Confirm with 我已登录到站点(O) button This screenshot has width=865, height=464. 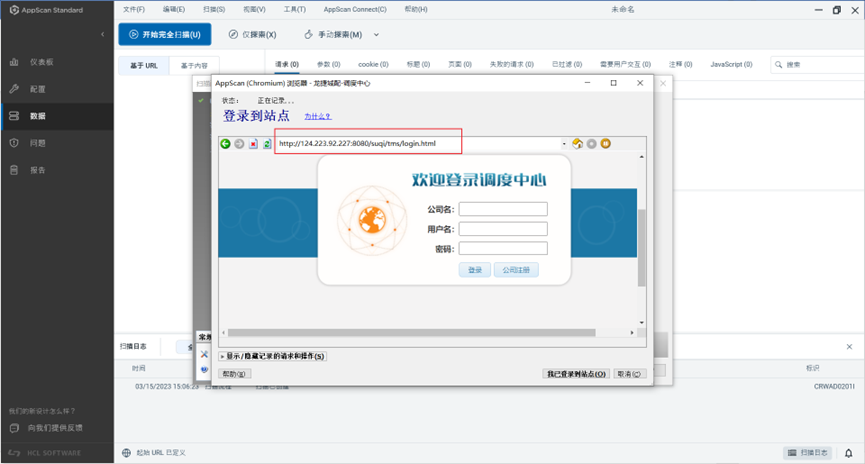(x=576, y=374)
